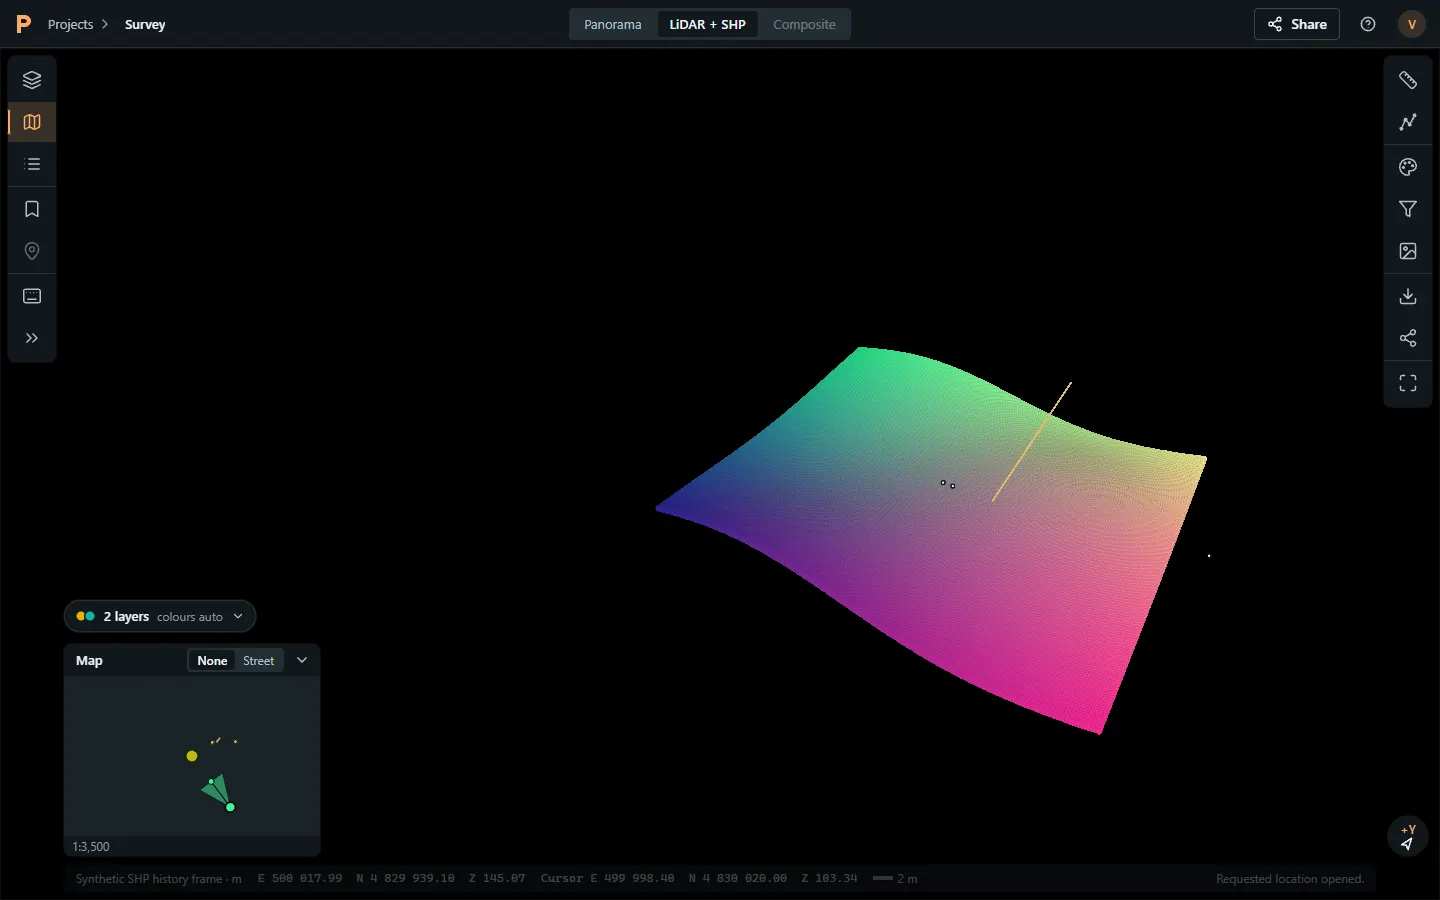Activate the ruler measurement tool
1440x900 pixels.
pos(1408,80)
